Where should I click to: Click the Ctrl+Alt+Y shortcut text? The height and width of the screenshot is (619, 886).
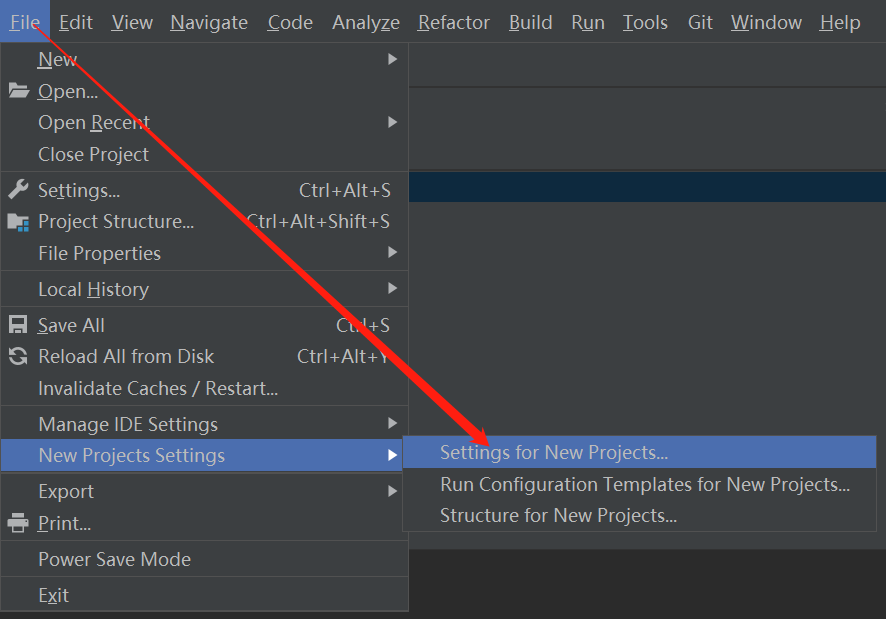point(344,357)
